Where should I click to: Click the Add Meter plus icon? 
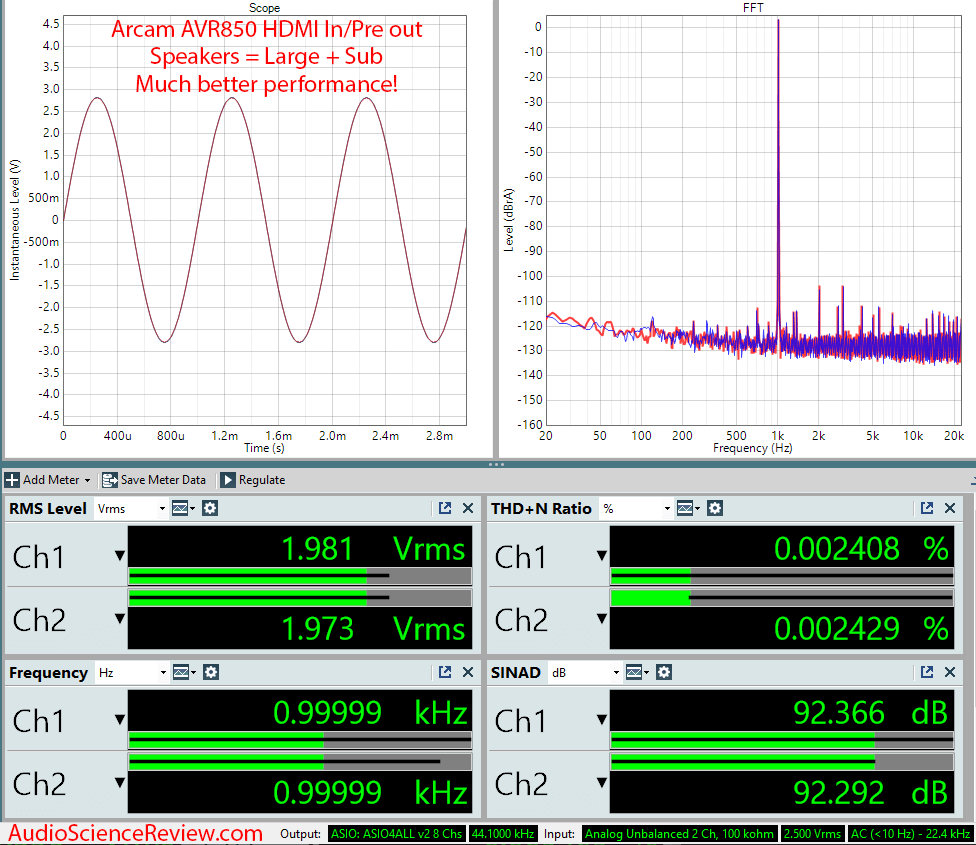coord(12,480)
